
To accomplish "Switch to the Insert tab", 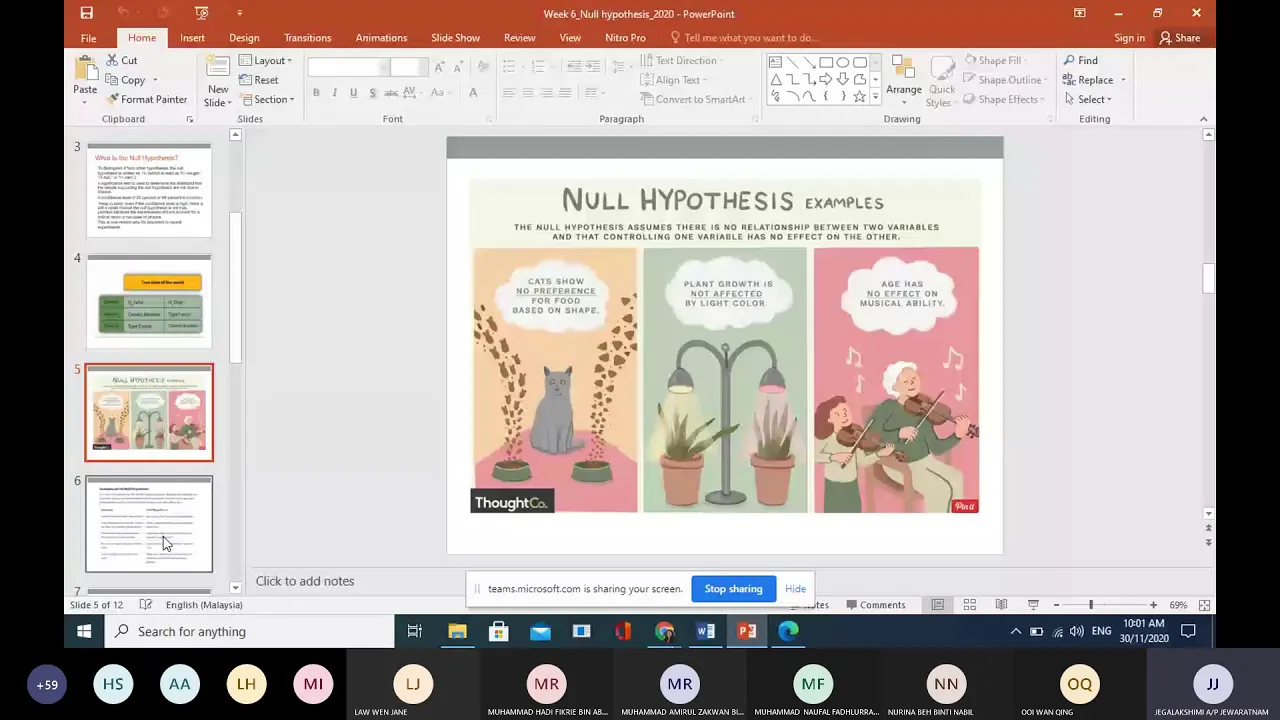I will coord(192,38).
